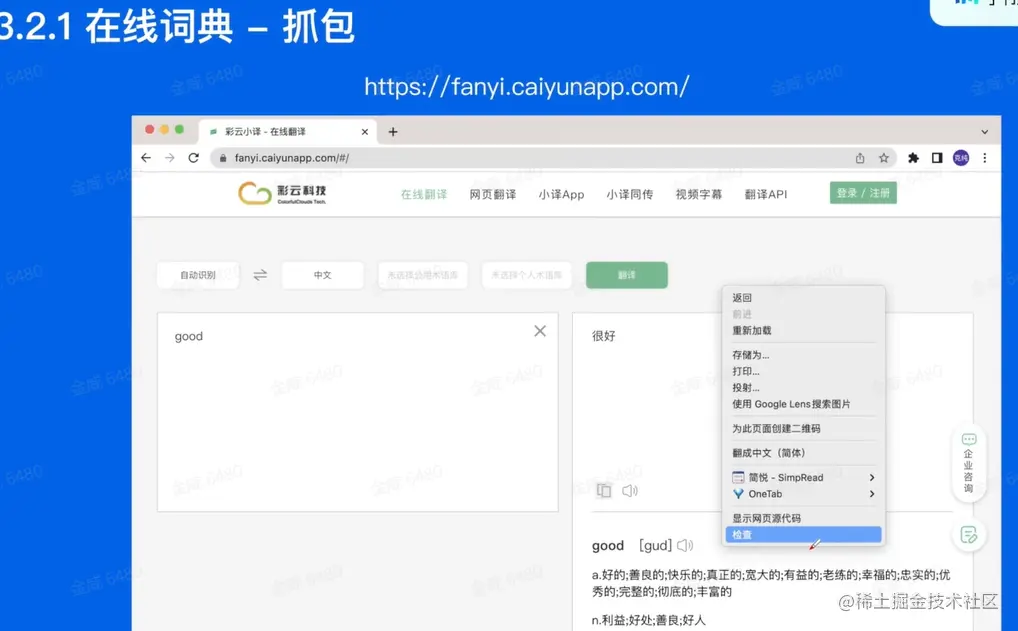The width and height of the screenshot is (1018, 631).
Task: Open the purple profile avatar
Action: tap(961, 158)
